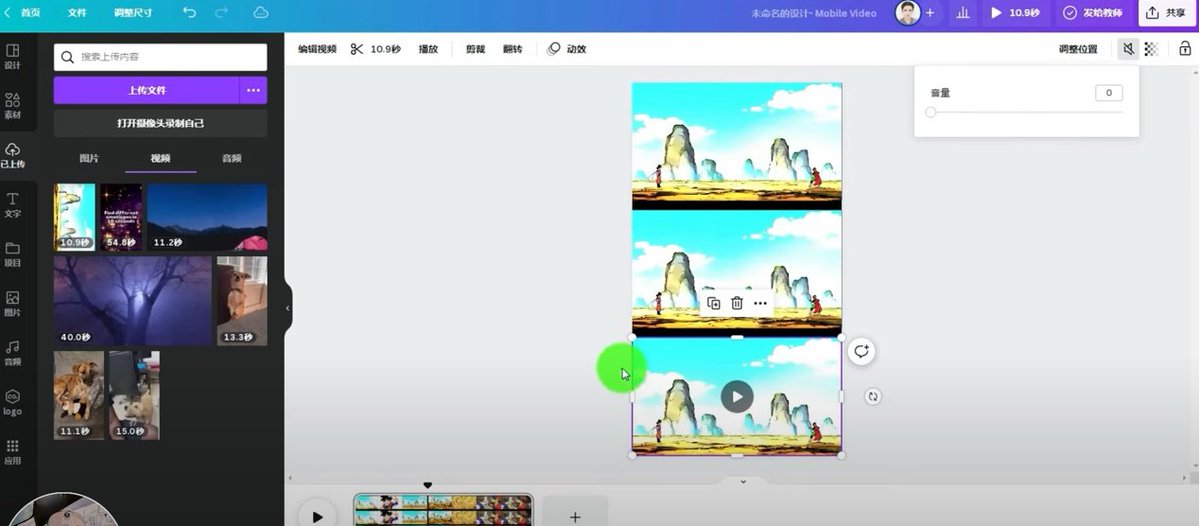This screenshot has width=1200, height=526.
Task: Click the comment bubble icon beside canvas
Action: [x=861, y=351]
